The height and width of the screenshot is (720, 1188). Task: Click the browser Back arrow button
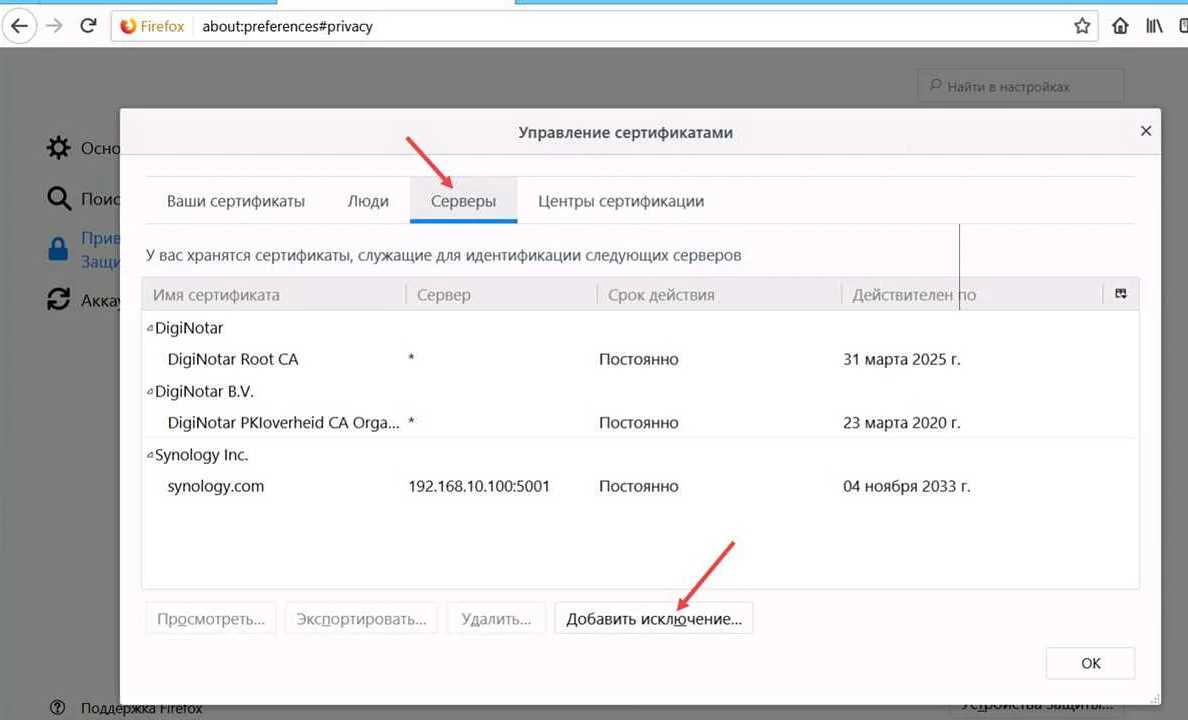(x=19, y=26)
